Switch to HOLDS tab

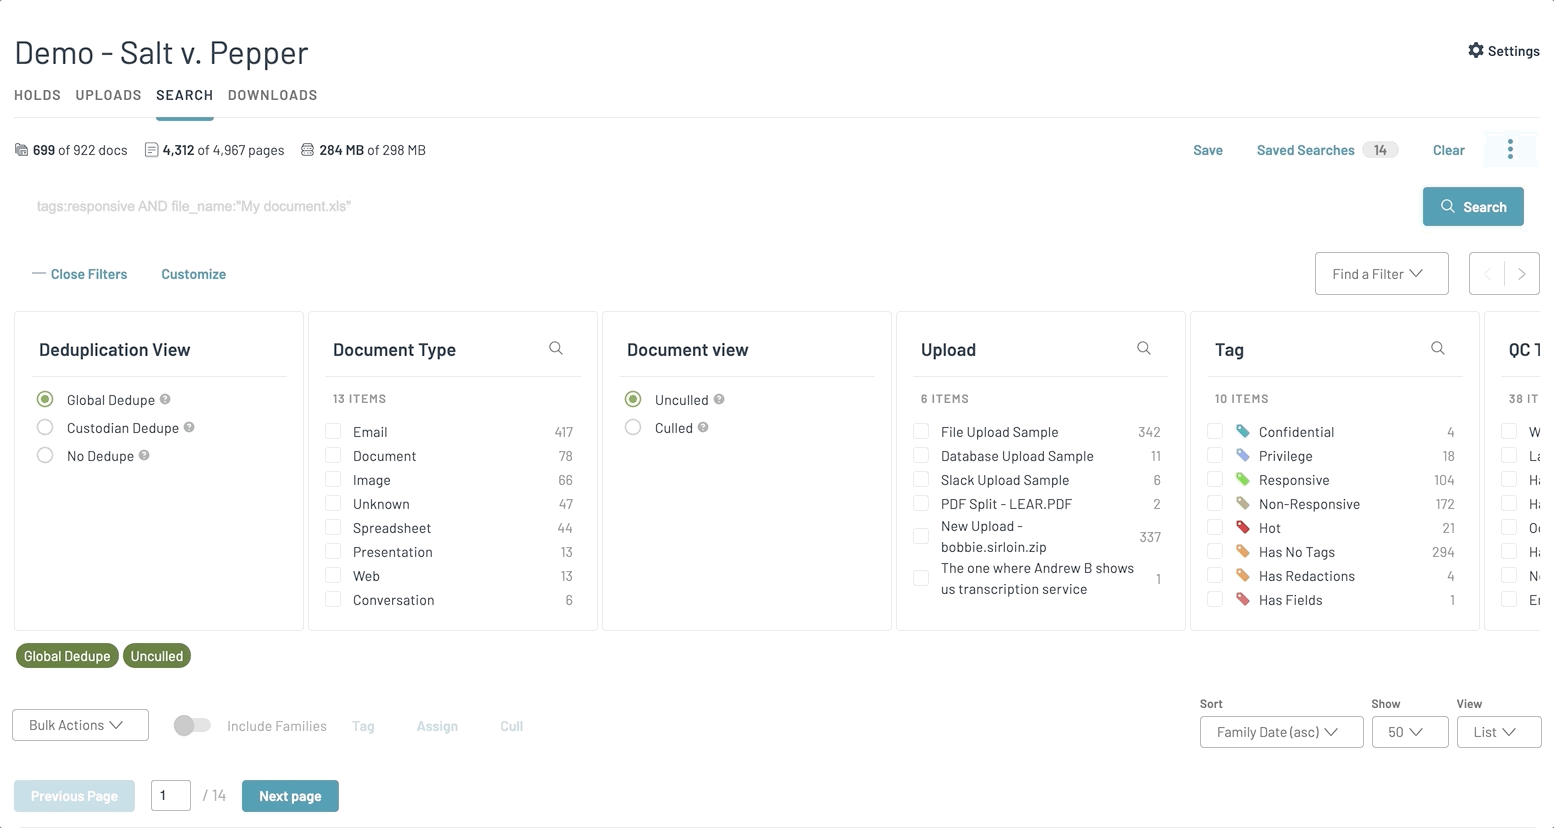(37, 95)
